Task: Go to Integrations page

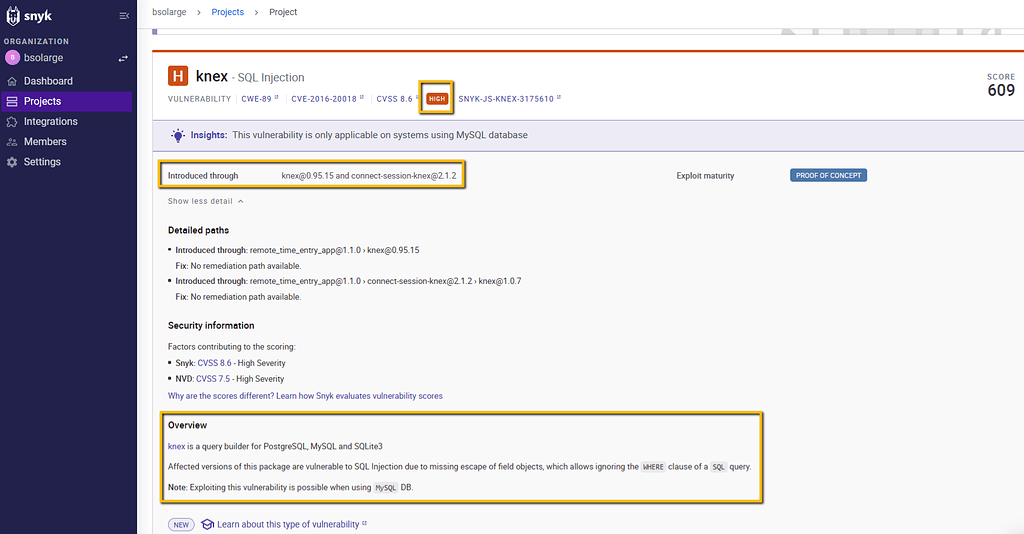Action: [50, 121]
